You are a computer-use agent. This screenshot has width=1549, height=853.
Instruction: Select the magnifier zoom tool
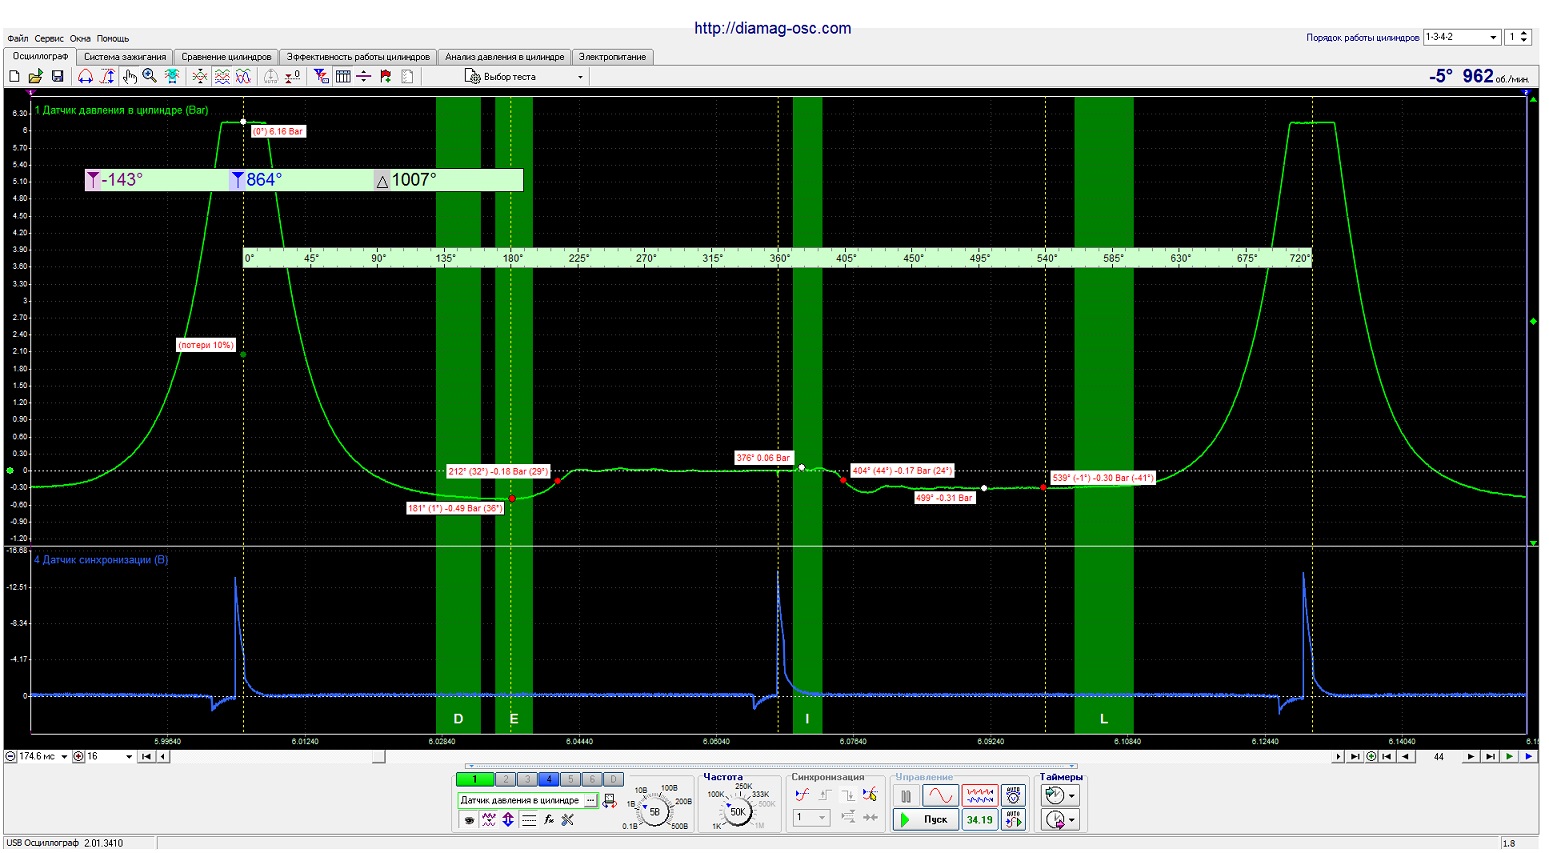149,76
